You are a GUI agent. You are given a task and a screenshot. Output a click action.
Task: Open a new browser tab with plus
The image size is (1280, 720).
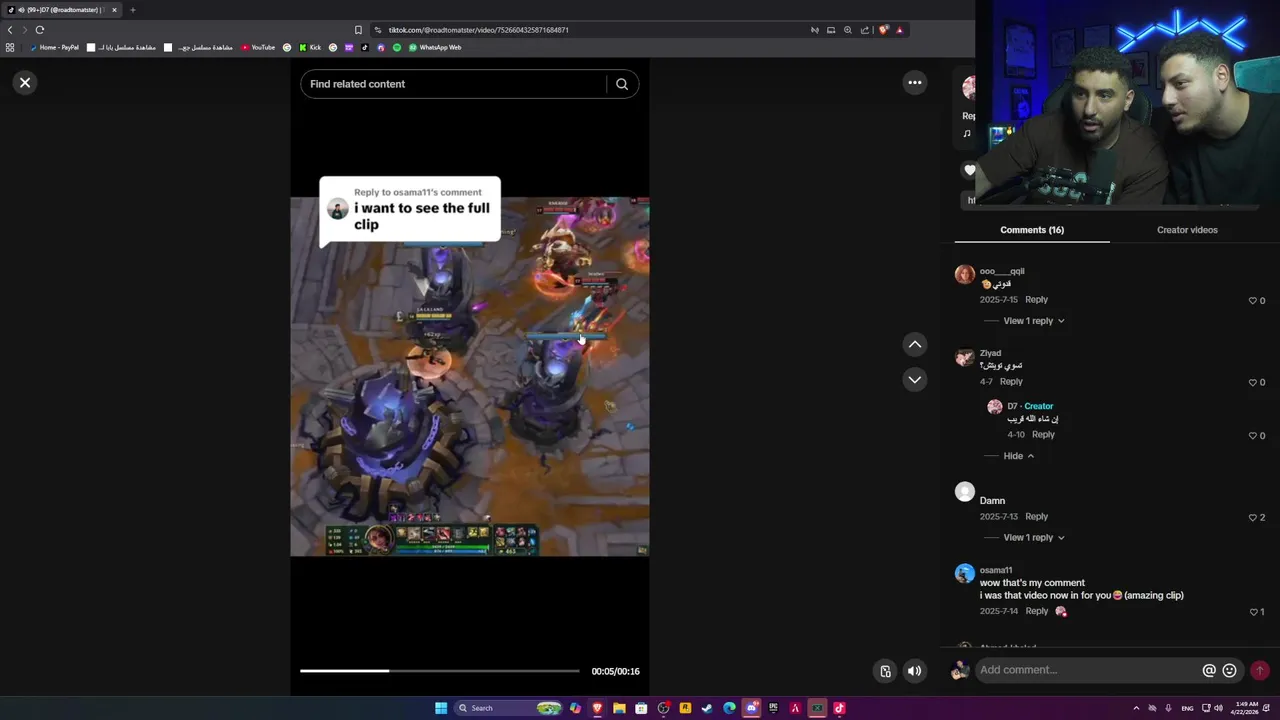tap(132, 10)
